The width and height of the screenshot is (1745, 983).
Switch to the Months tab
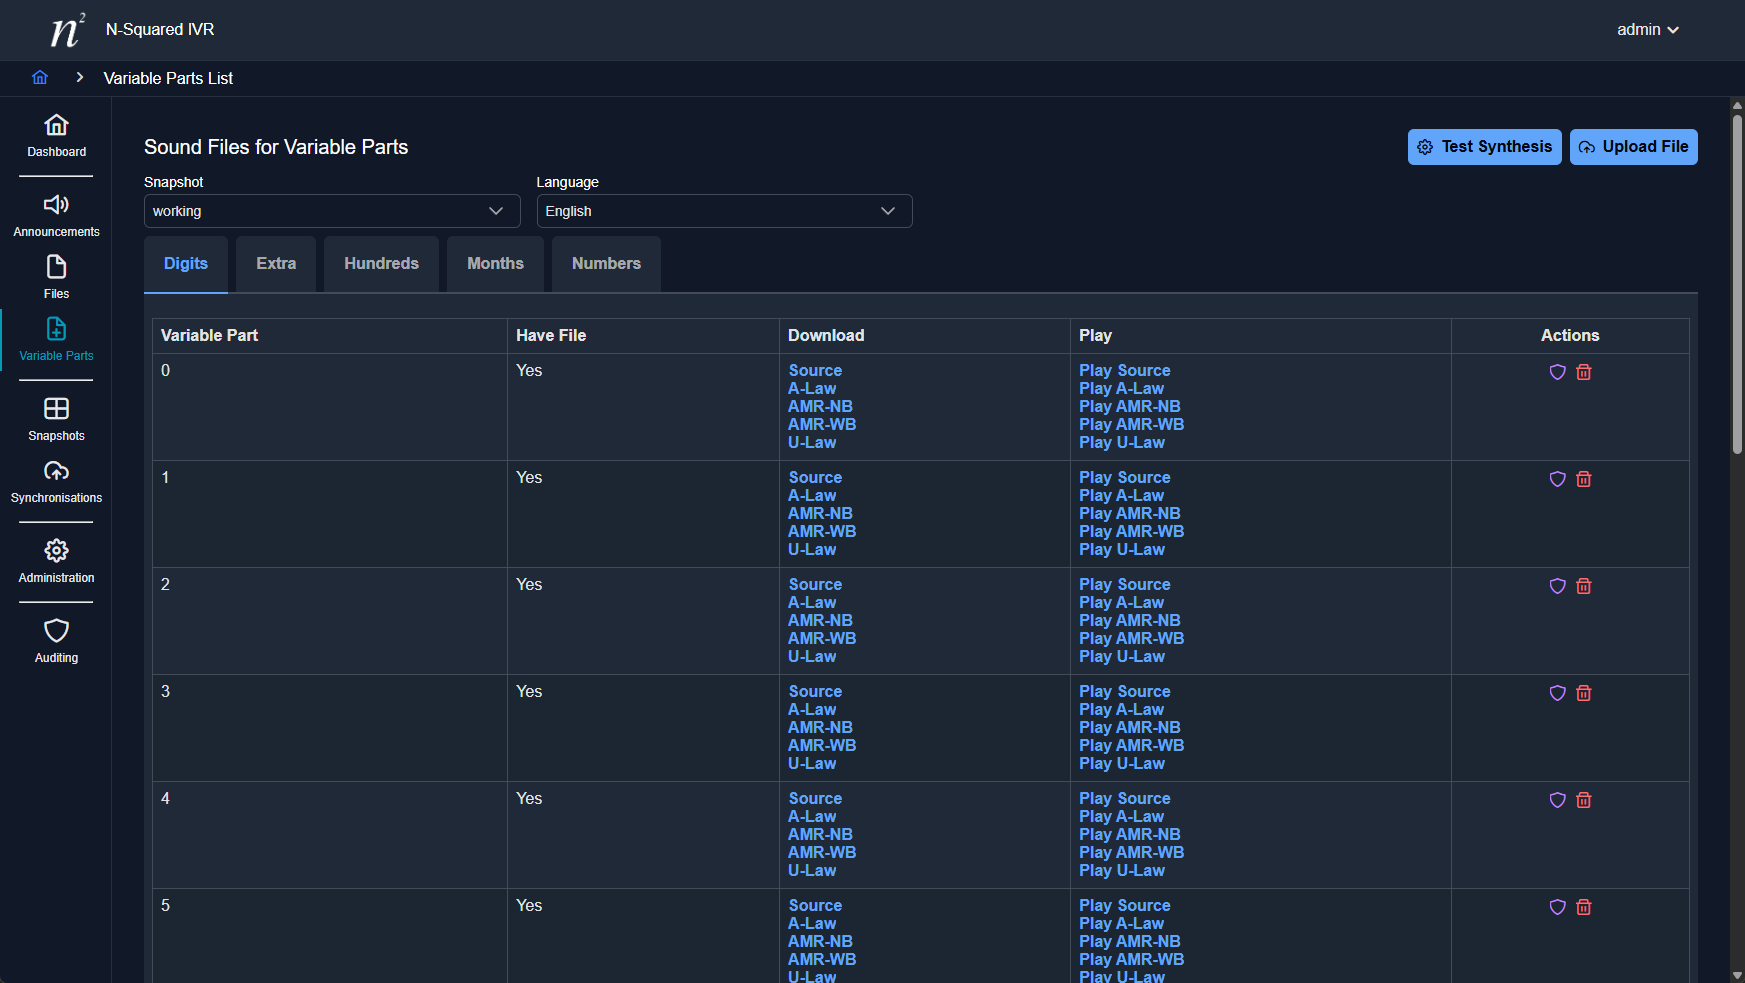495,264
